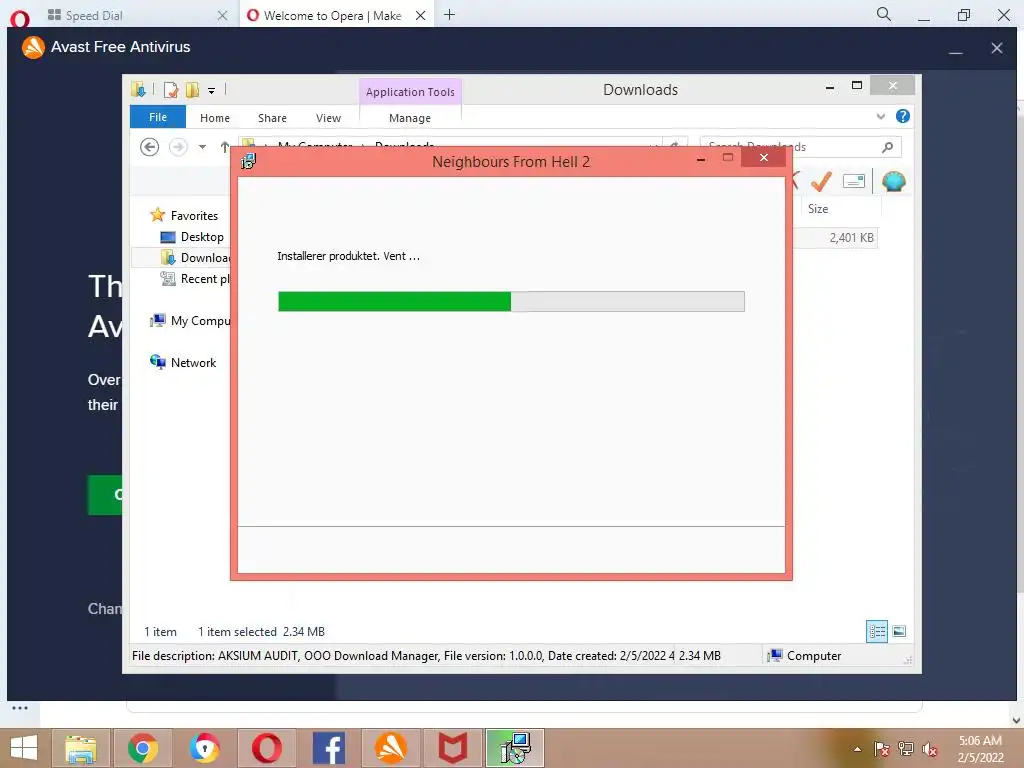
Task: Open Avast Antivirus from the taskbar
Action: tap(391, 748)
